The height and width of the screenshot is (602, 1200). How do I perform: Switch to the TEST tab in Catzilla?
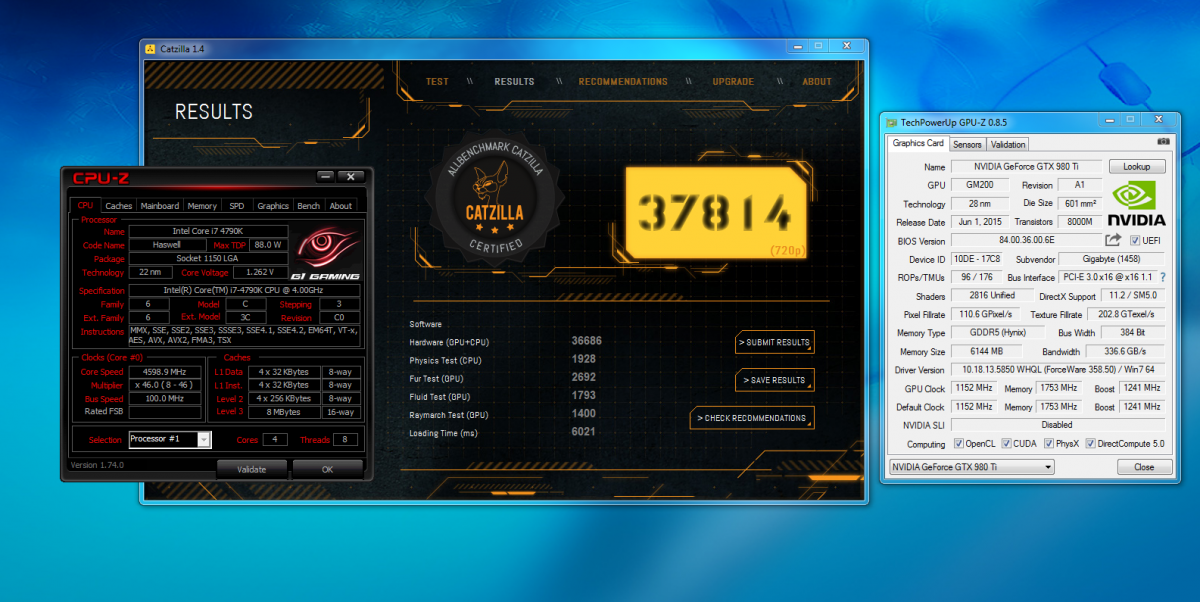(x=437, y=82)
